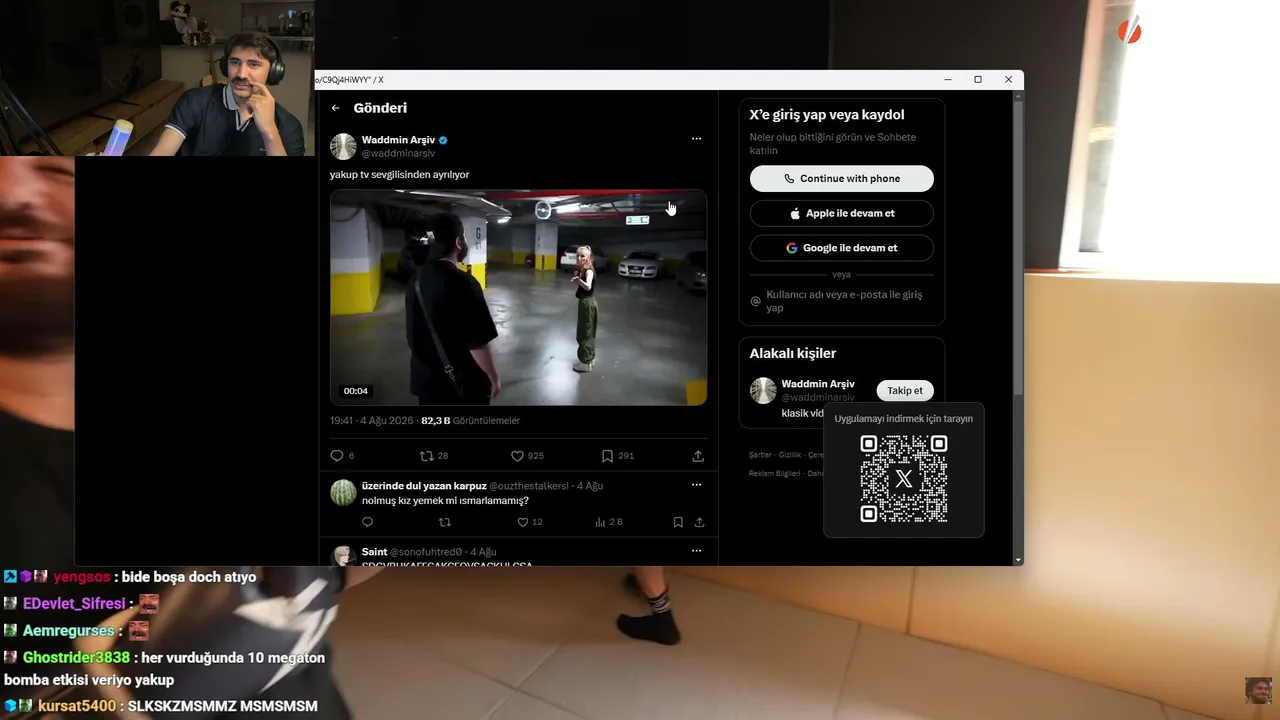Viewport: 1280px width, 720px height.
Task: Open the '82,3 B Görüntülemeler' view count
Action: coord(470,421)
